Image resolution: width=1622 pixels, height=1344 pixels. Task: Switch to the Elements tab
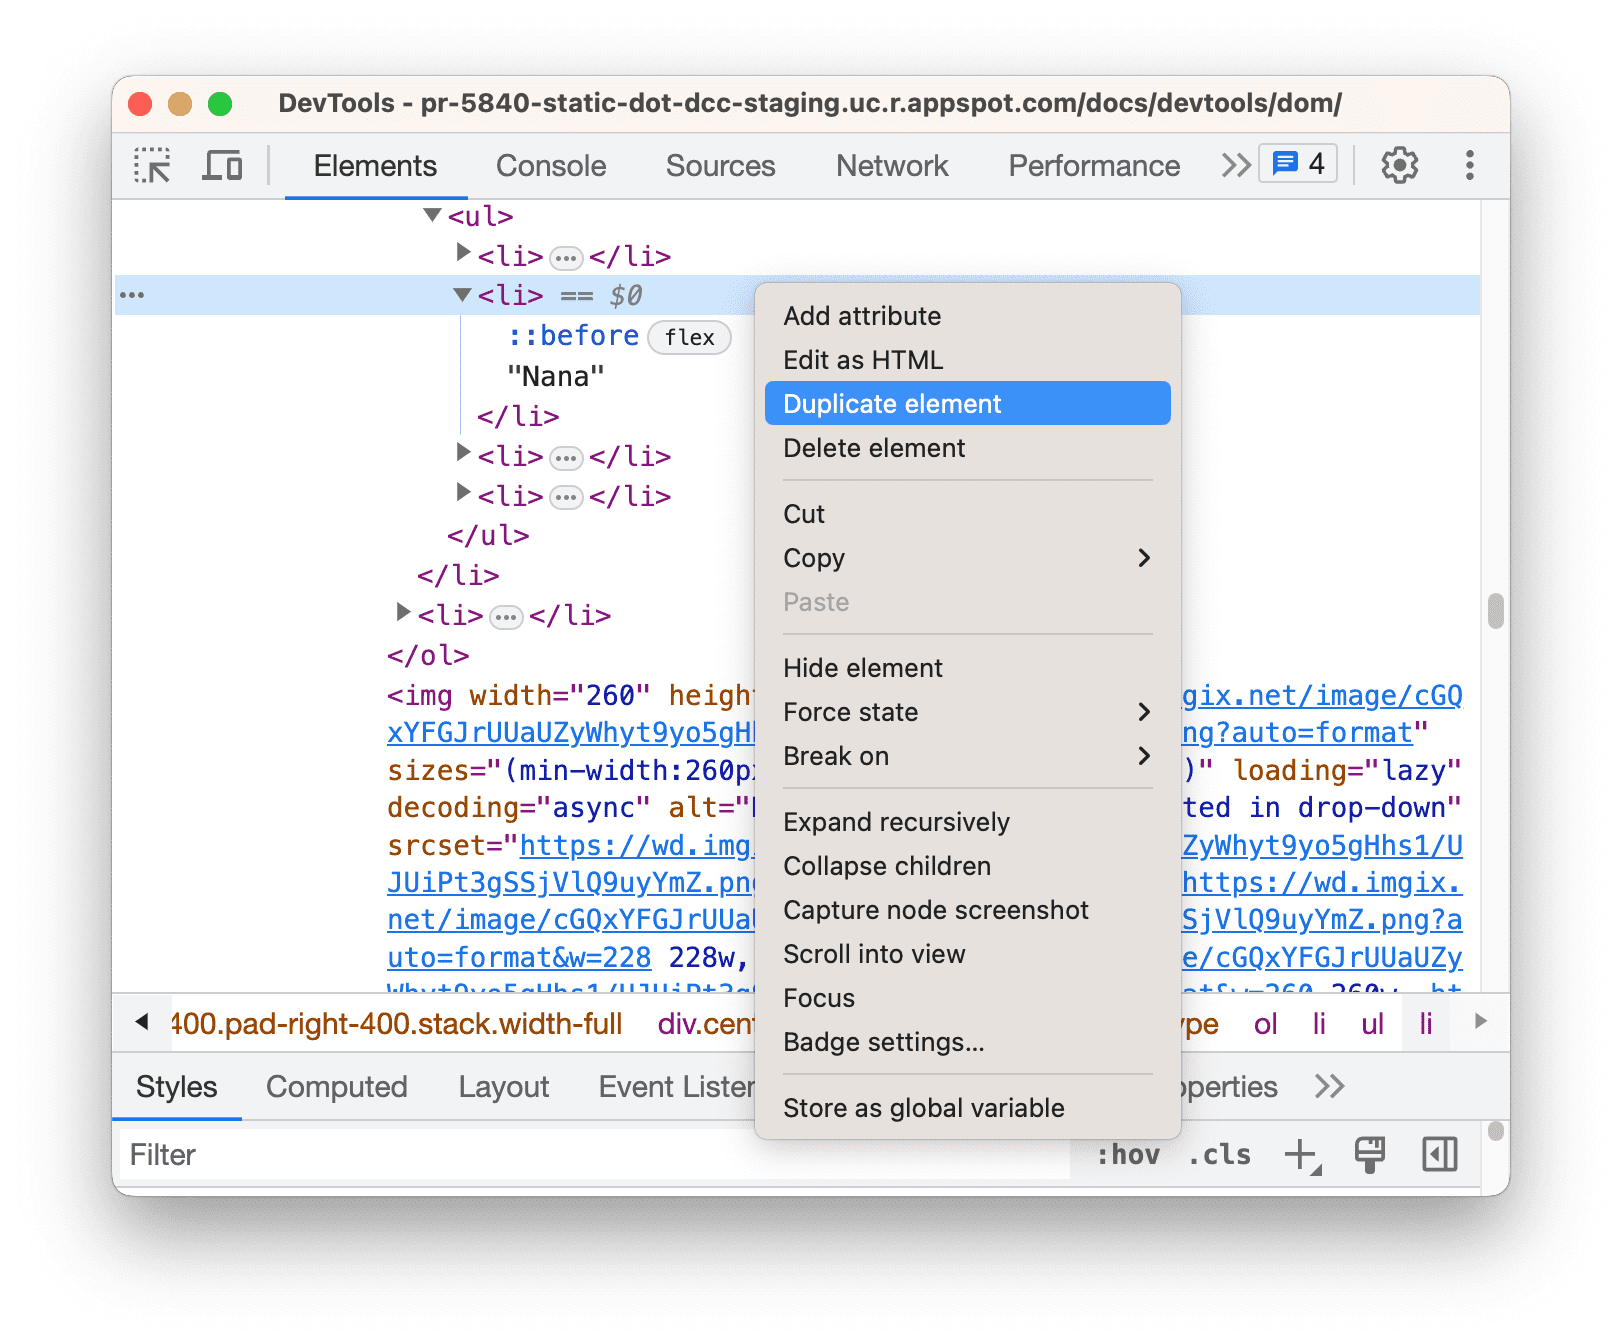click(375, 166)
